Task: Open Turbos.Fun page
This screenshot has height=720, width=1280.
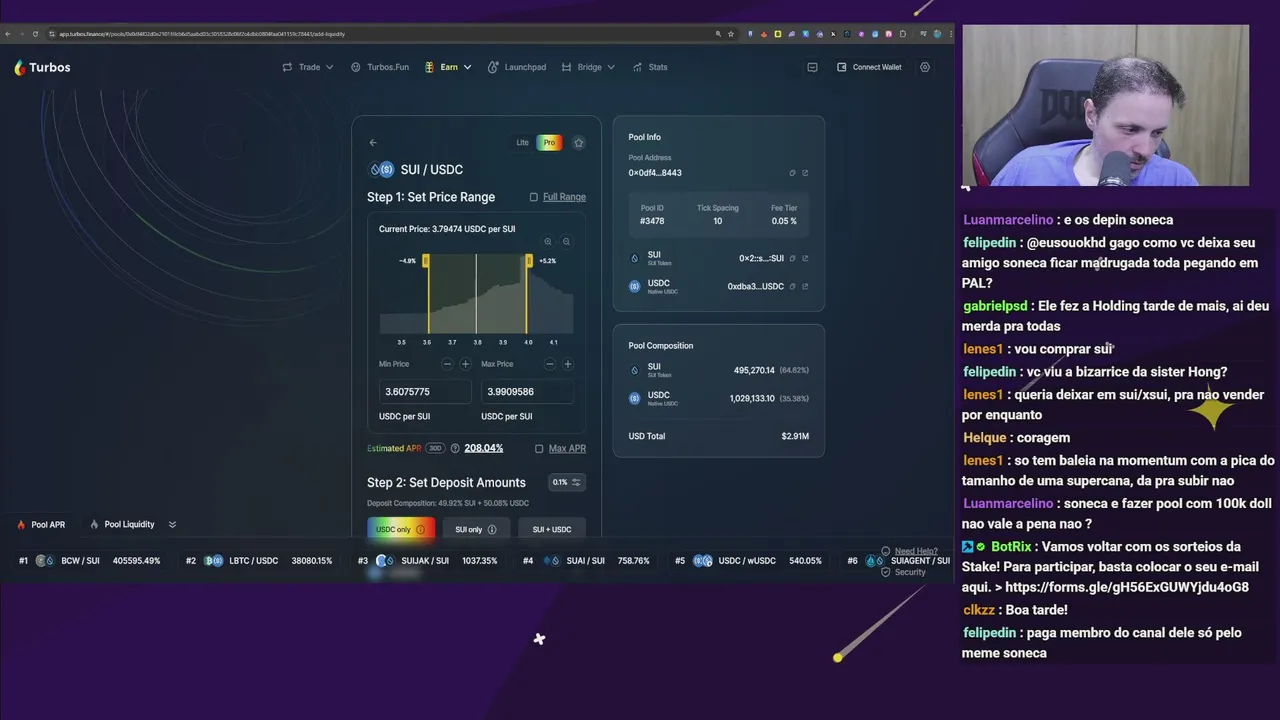Action: [x=380, y=67]
